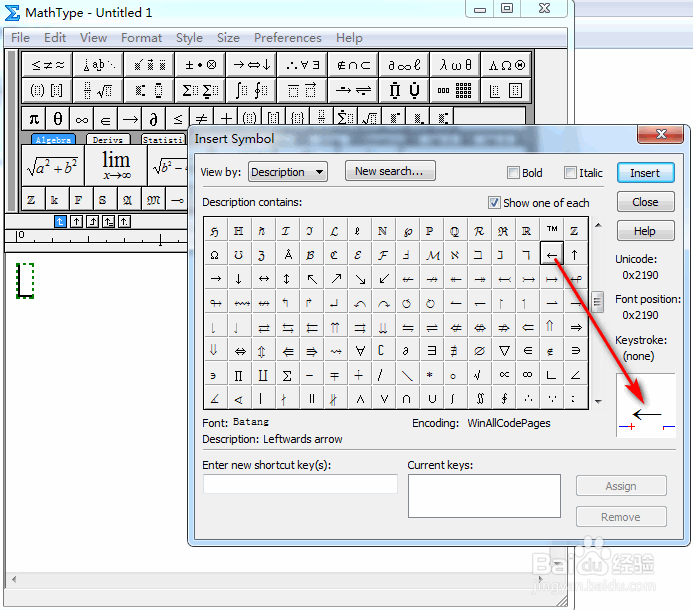
Task: Select the infinity ∞ symbol in the grid
Action: click(527, 375)
